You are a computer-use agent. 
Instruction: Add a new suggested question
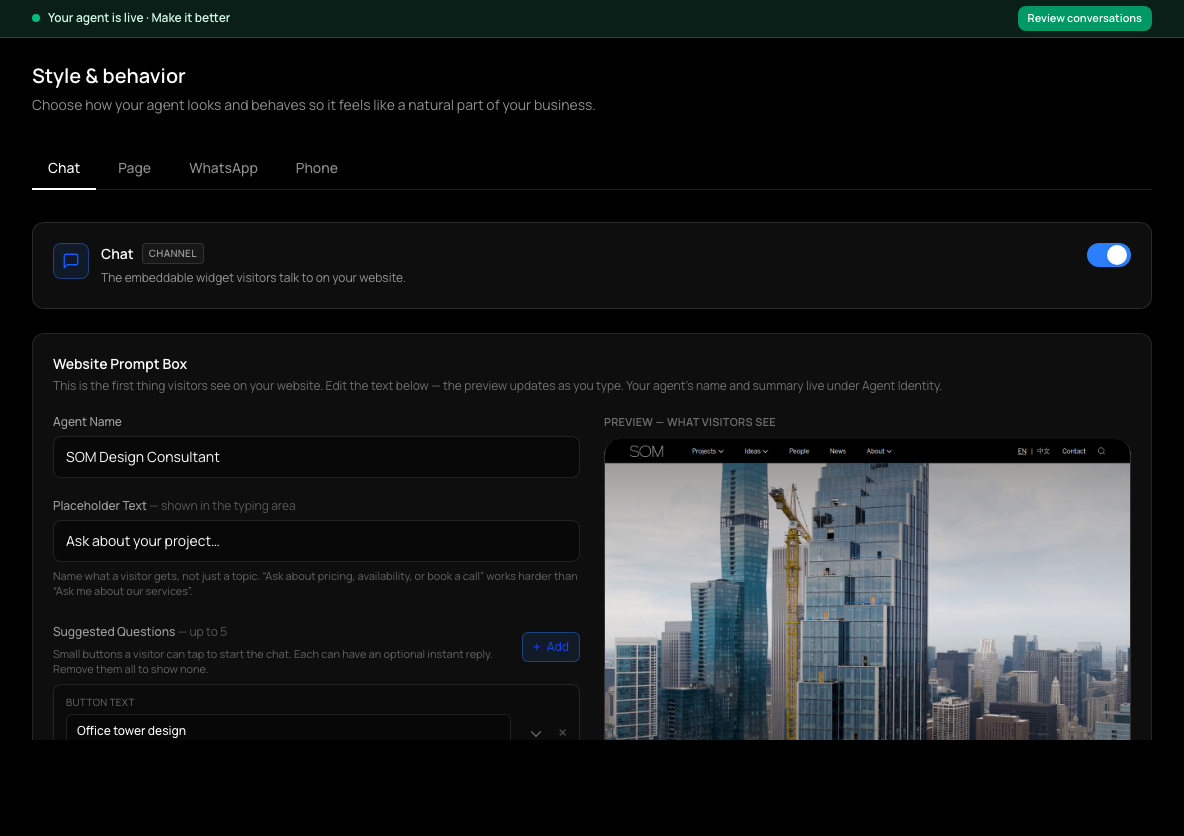click(x=550, y=646)
